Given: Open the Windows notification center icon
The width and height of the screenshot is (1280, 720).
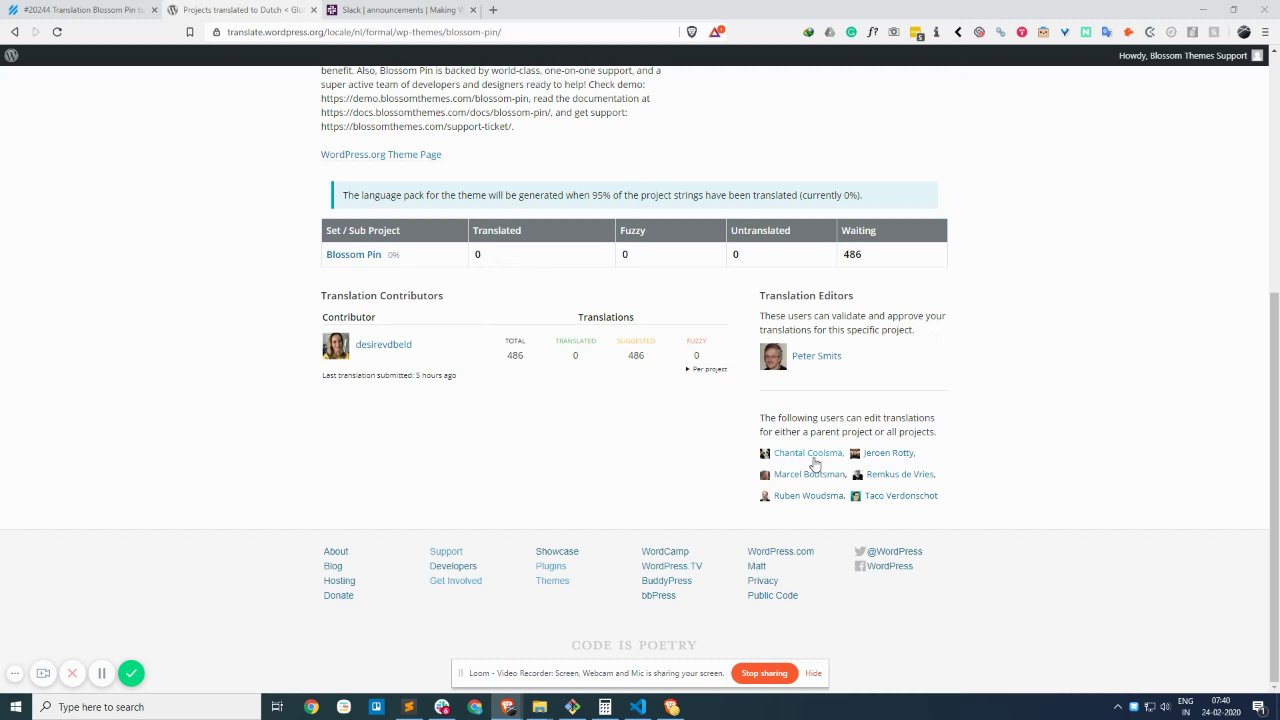Looking at the screenshot, I should 1258,707.
